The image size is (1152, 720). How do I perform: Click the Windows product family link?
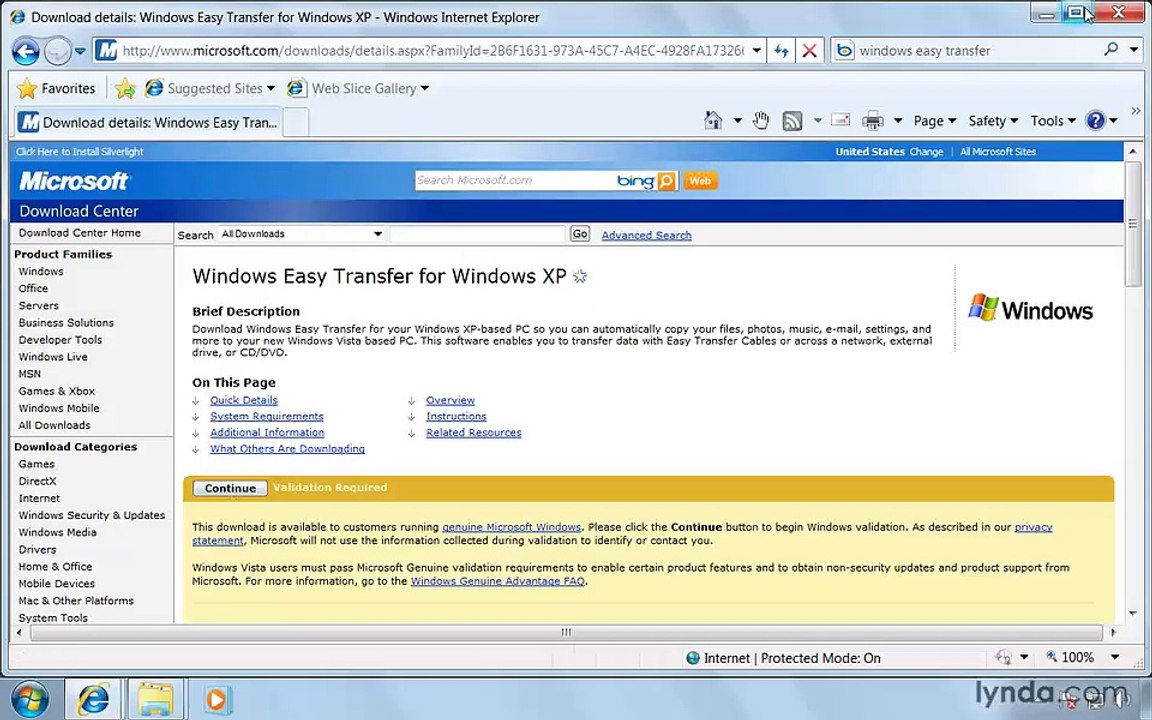(41, 271)
